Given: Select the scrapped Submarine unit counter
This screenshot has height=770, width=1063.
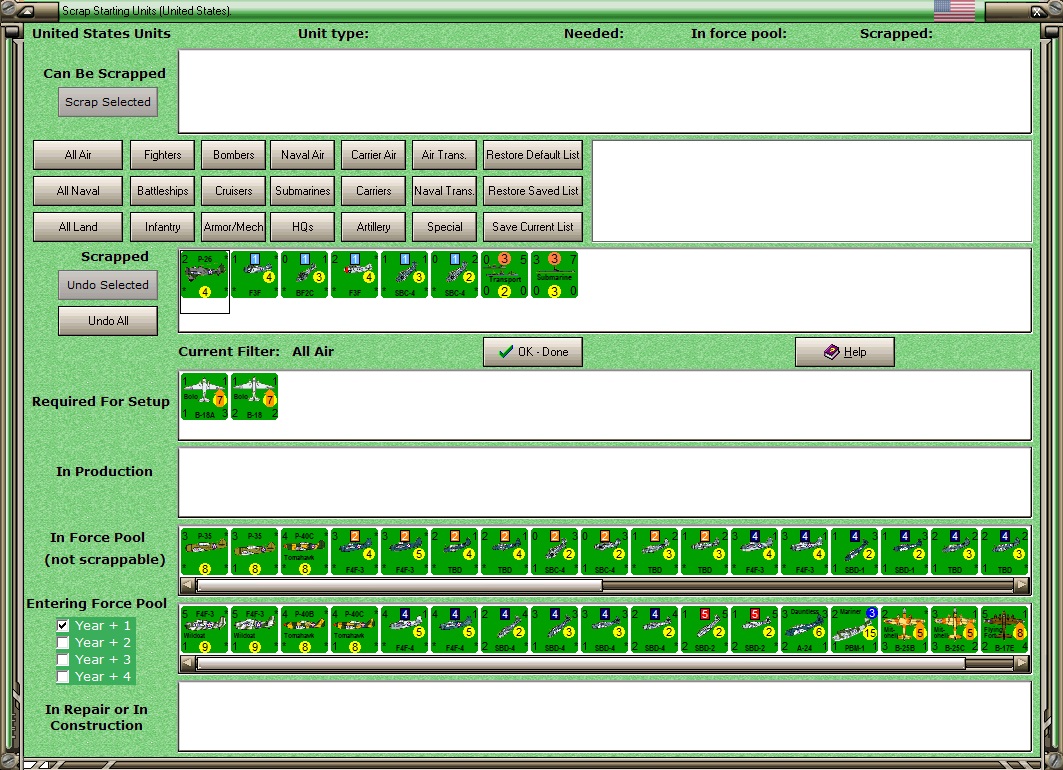Looking at the screenshot, I should point(555,275).
